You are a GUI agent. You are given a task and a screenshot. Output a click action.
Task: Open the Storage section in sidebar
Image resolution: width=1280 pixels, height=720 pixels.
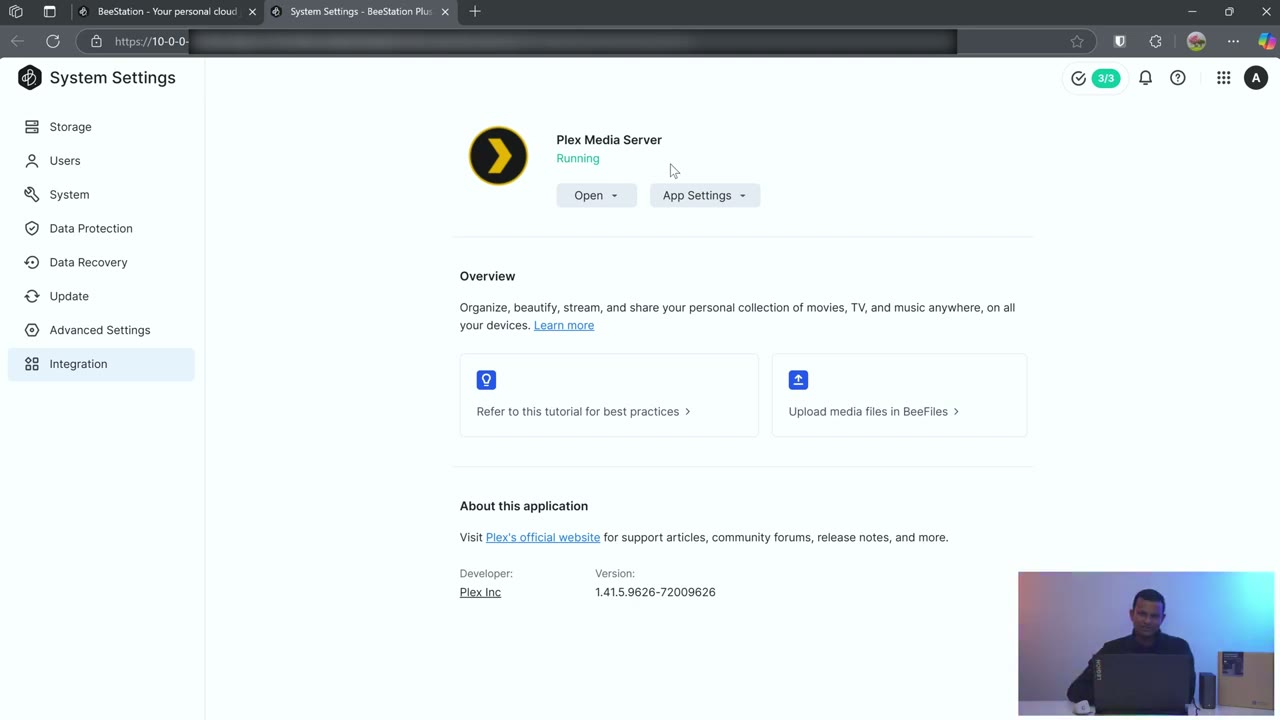(70, 126)
